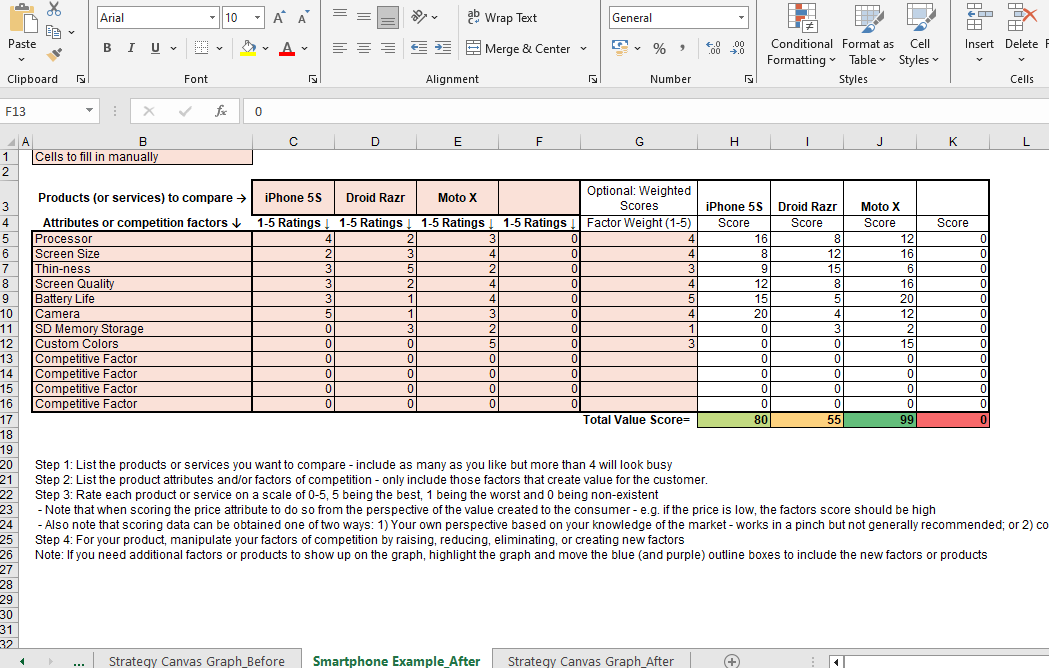Open the font size dropdown

(257, 18)
